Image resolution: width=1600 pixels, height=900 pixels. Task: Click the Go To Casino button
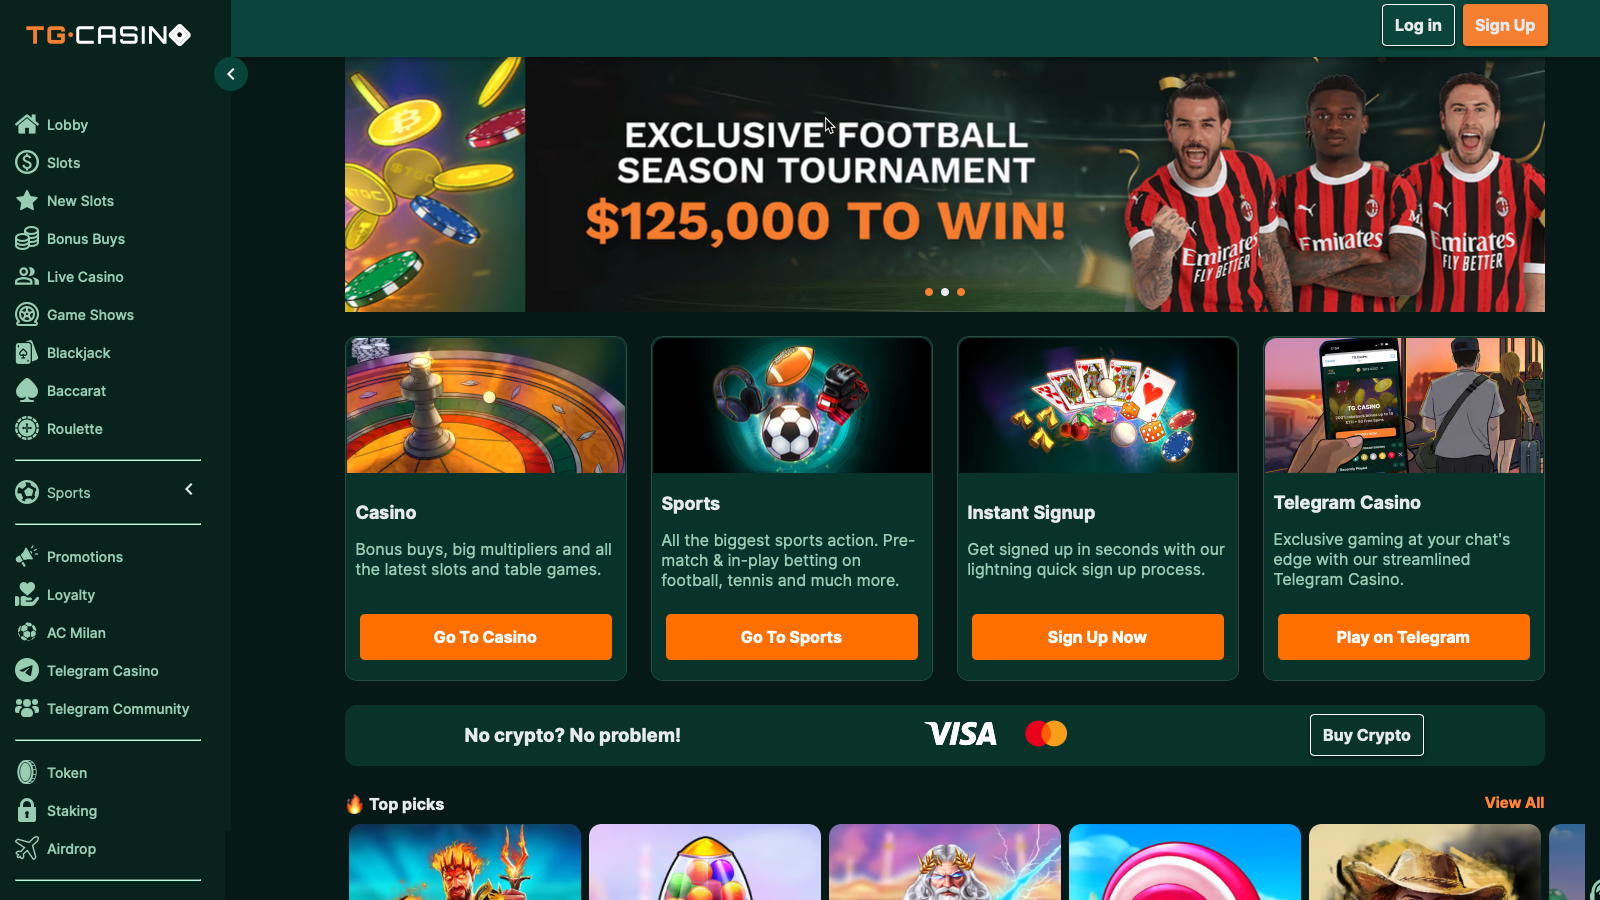pos(486,637)
